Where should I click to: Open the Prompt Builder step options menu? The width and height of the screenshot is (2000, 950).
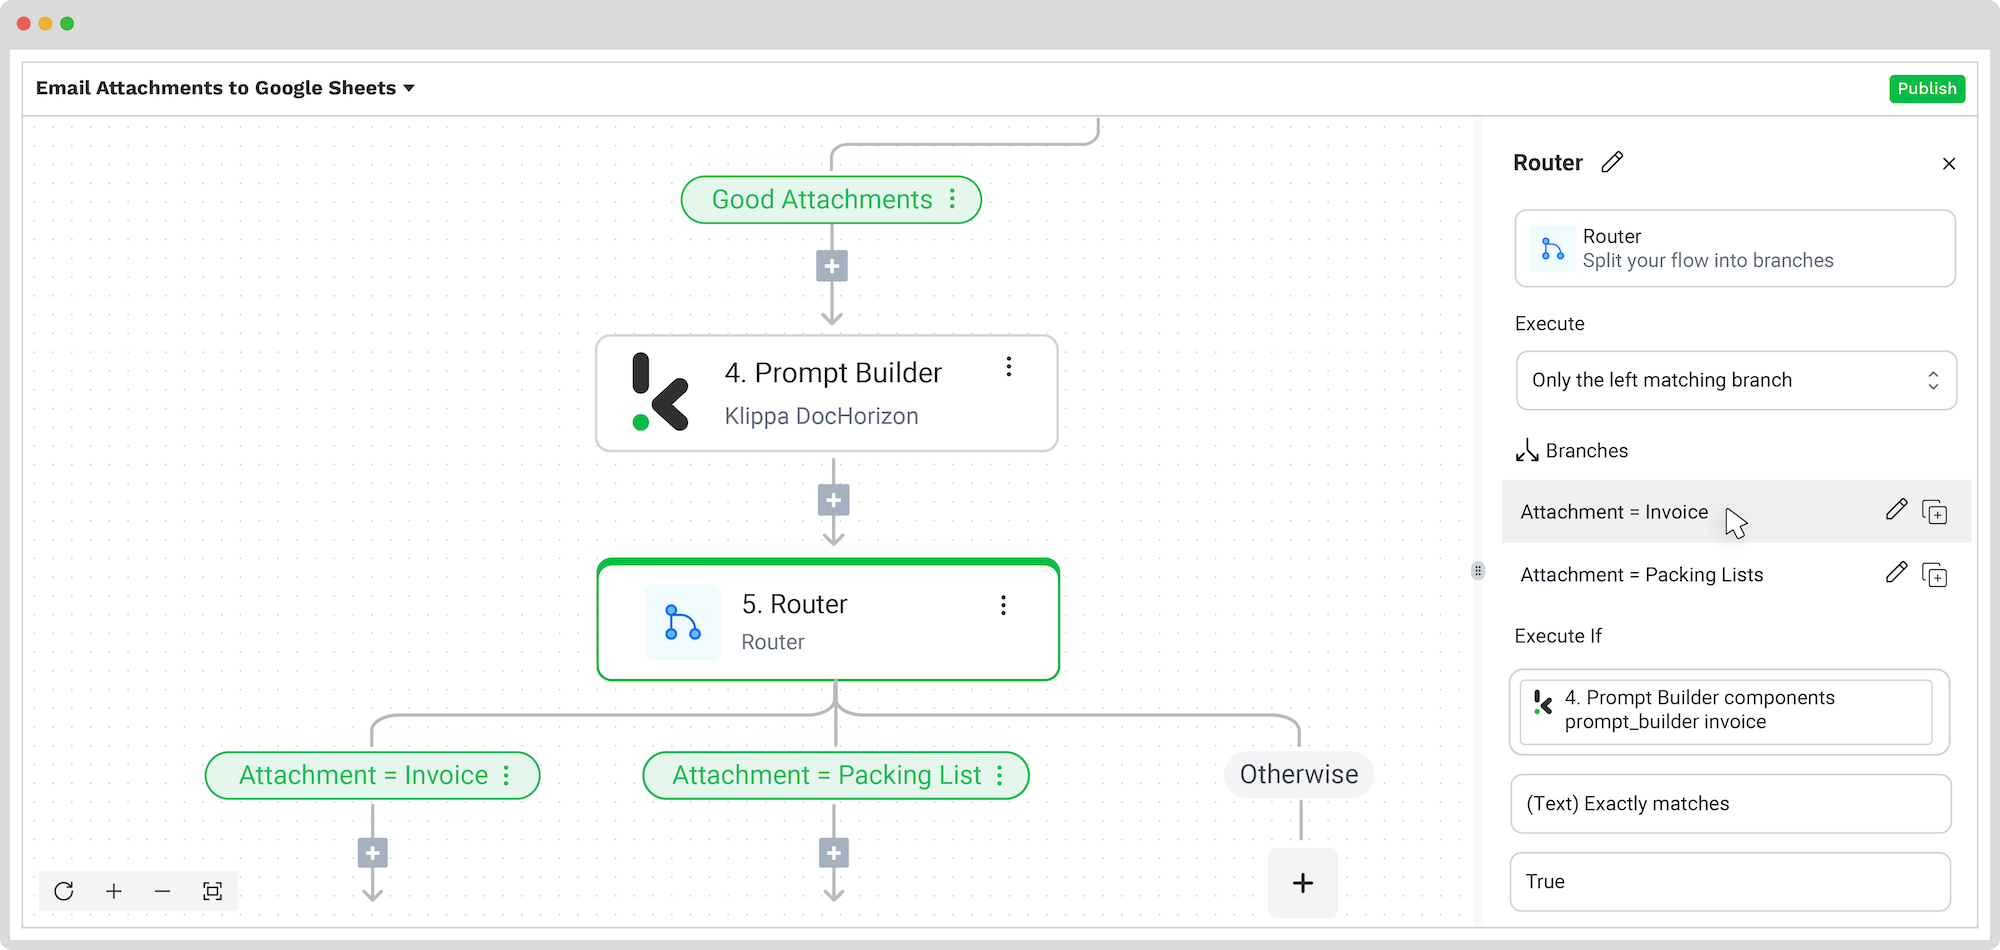pyautogui.click(x=1009, y=367)
